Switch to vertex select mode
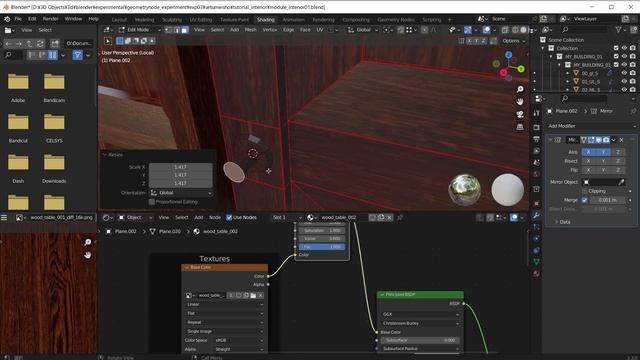640x360 pixels. pos(168,30)
